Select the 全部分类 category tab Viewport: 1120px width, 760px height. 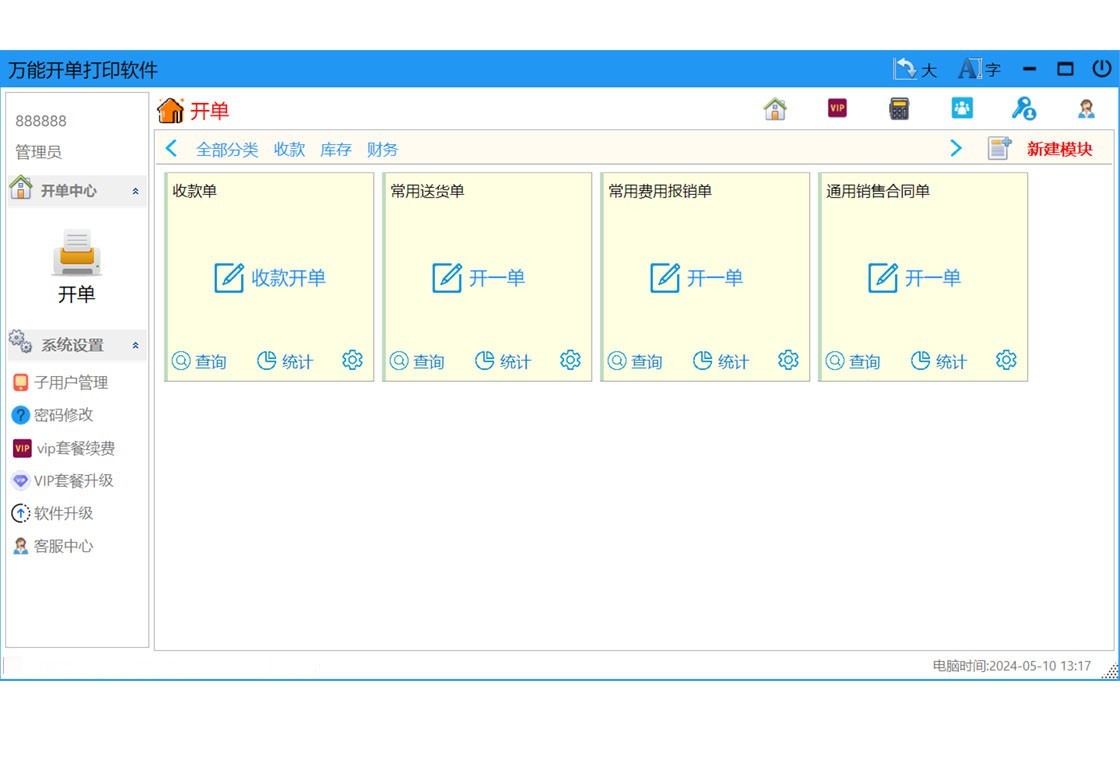click(x=227, y=150)
